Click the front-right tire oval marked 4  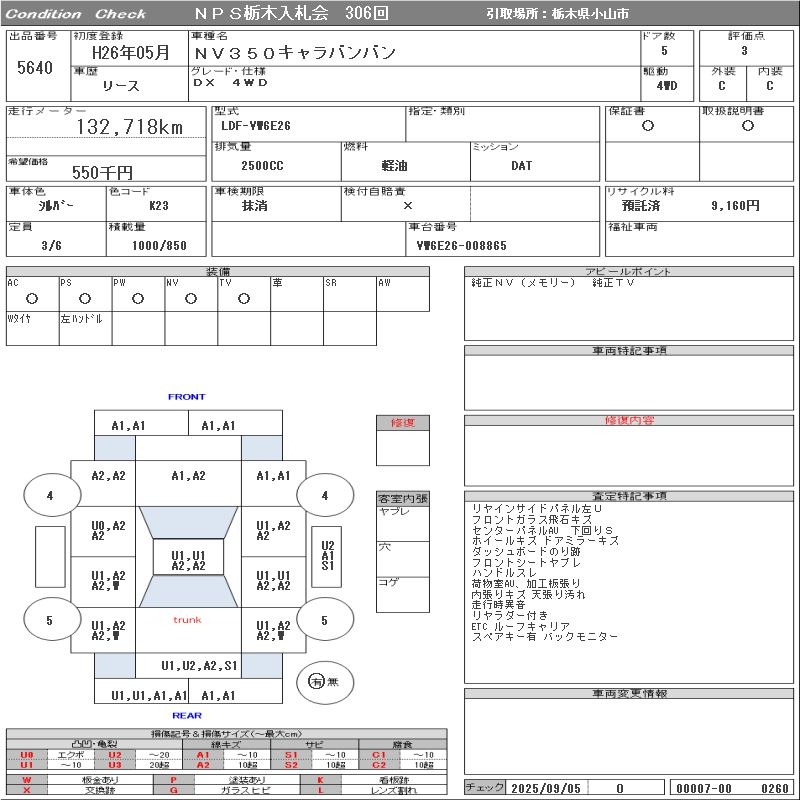point(325,495)
